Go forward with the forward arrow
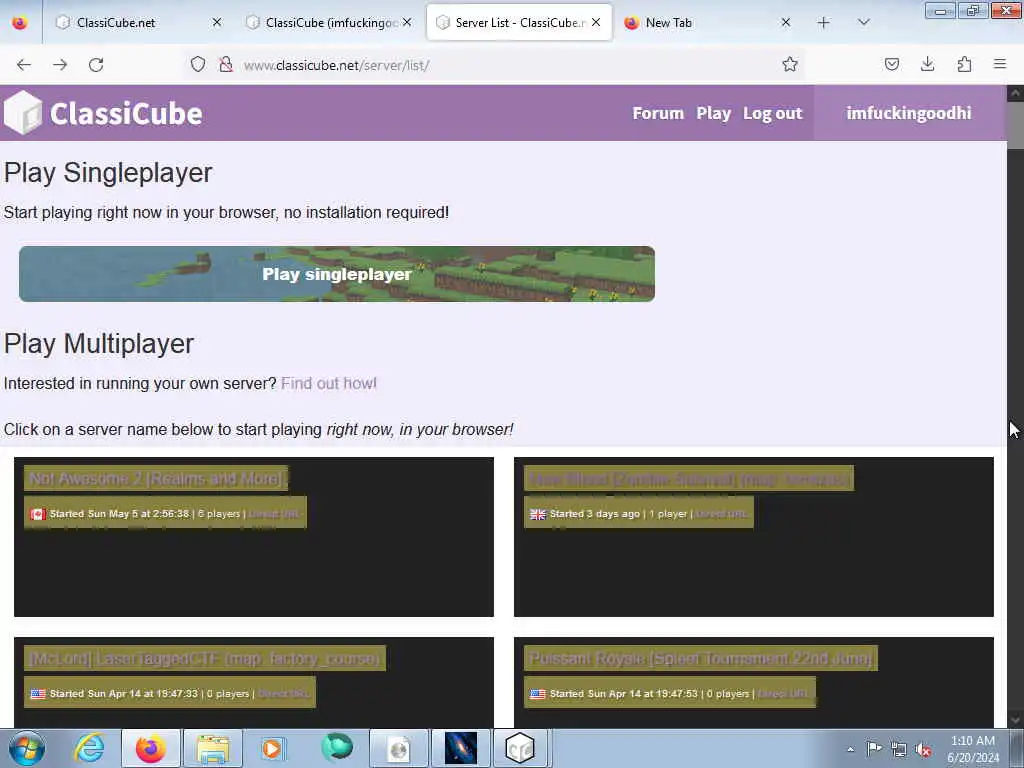The height and width of the screenshot is (768, 1024). 60,65
